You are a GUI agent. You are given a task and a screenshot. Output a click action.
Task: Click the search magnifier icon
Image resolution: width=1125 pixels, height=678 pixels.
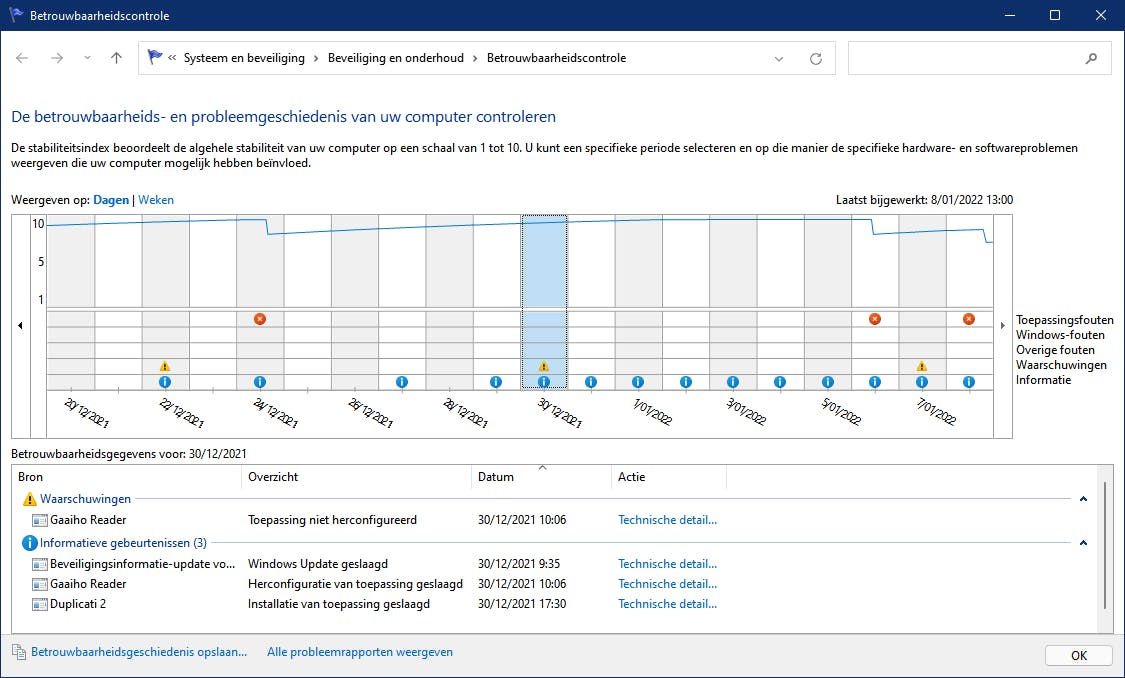(1091, 59)
